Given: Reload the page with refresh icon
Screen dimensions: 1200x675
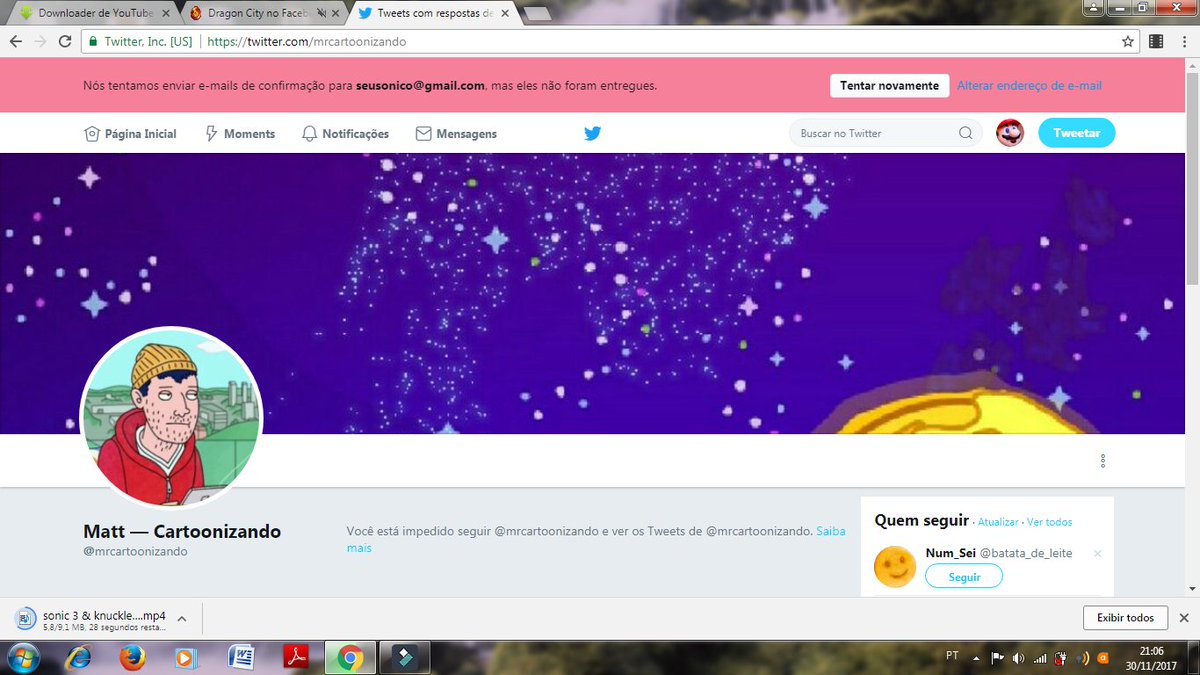Looking at the screenshot, I should (65, 42).
